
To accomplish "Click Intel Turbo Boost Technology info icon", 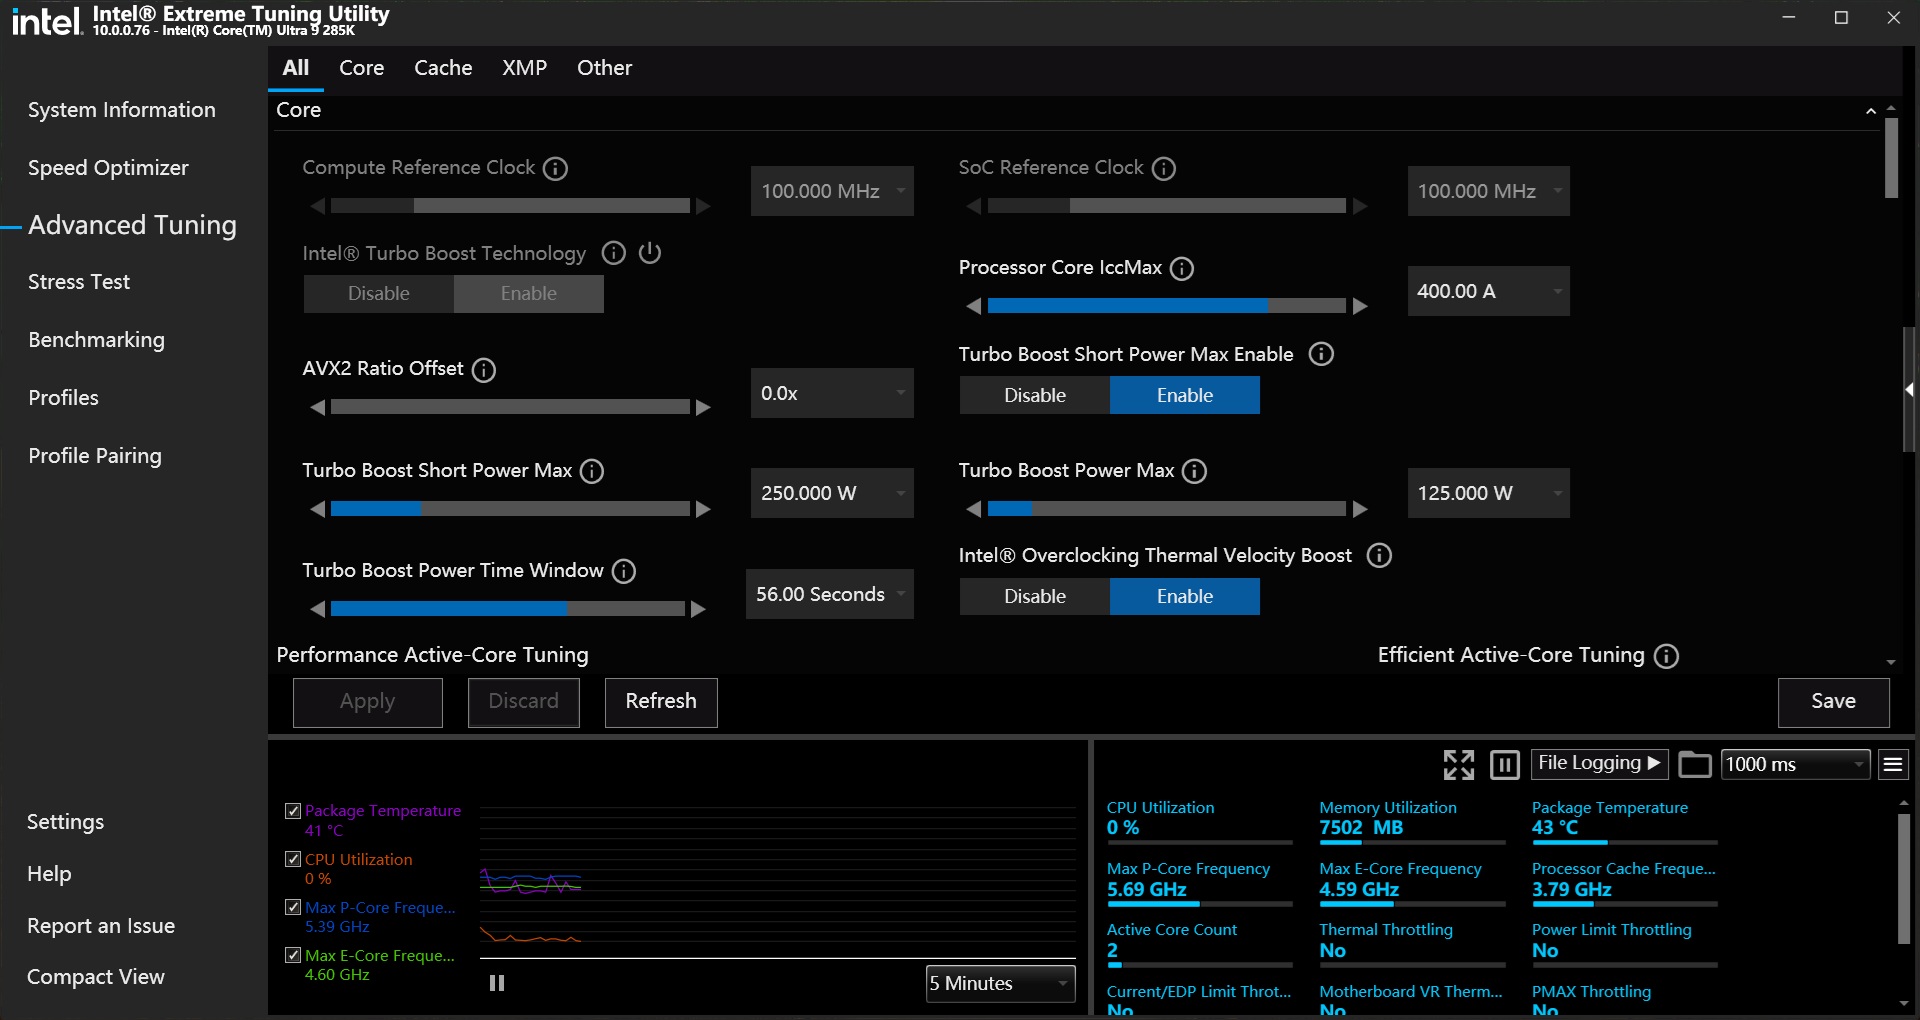I will [x=613, y=253].
